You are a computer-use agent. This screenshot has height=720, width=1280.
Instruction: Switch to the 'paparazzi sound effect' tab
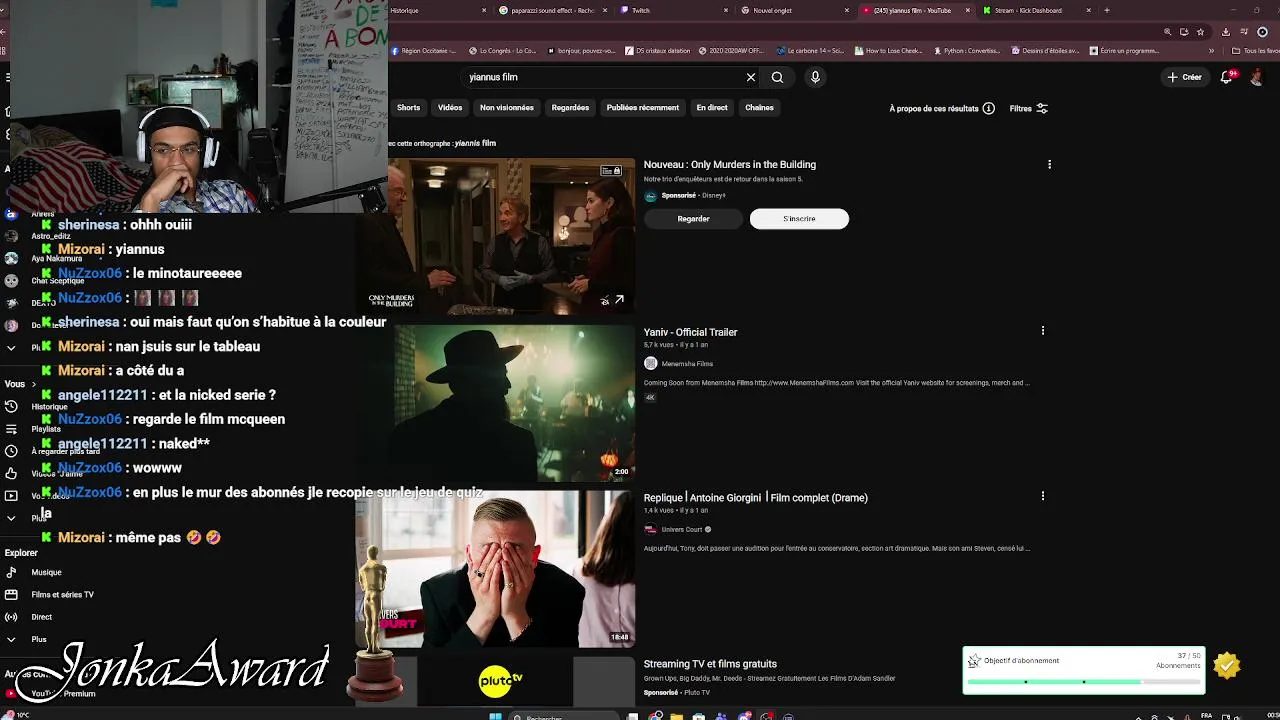click(x=553, y=10)
